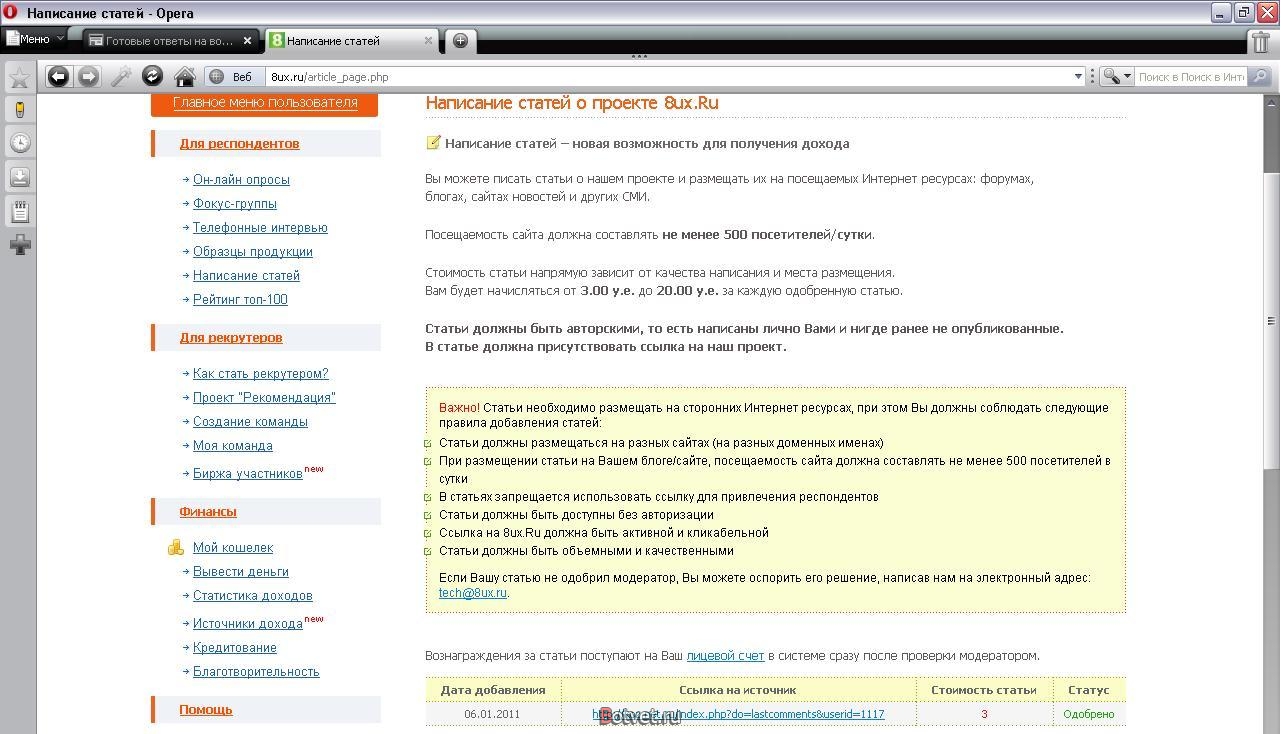Open Биржа участников link
This screenshot has height=734, width=1281.
point(247,474)
